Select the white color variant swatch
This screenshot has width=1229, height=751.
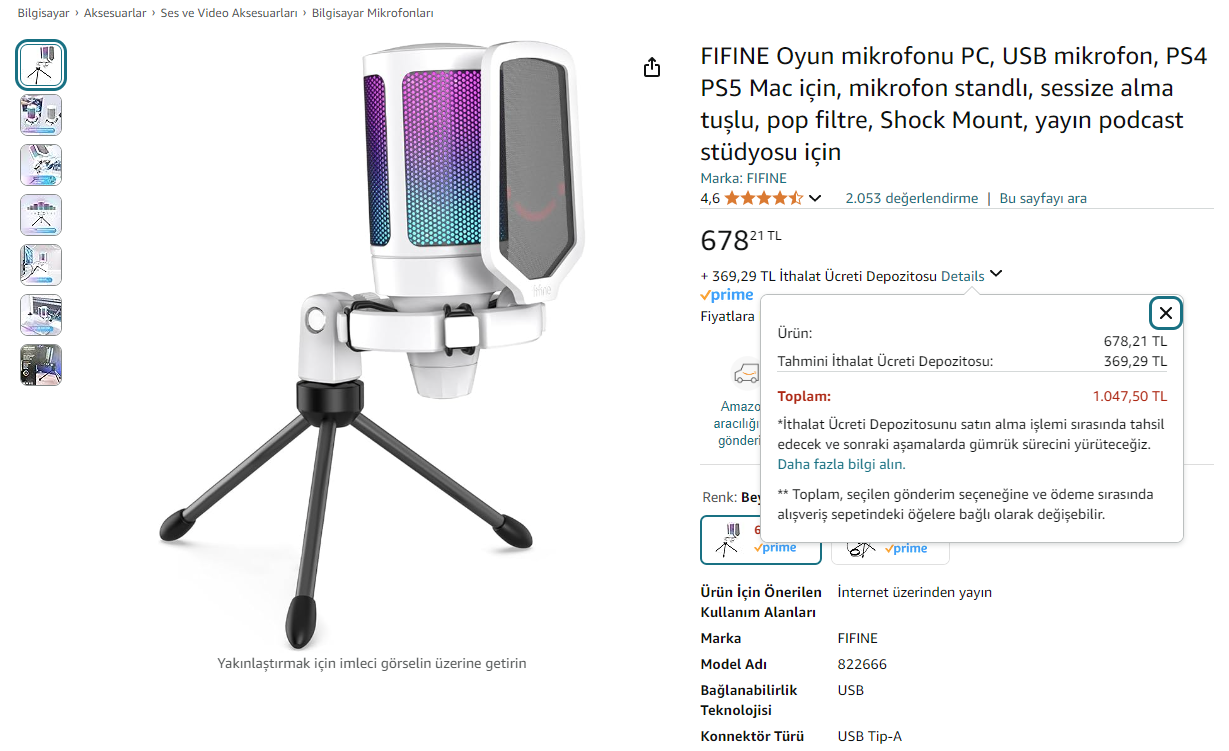[x=760, y=540]
